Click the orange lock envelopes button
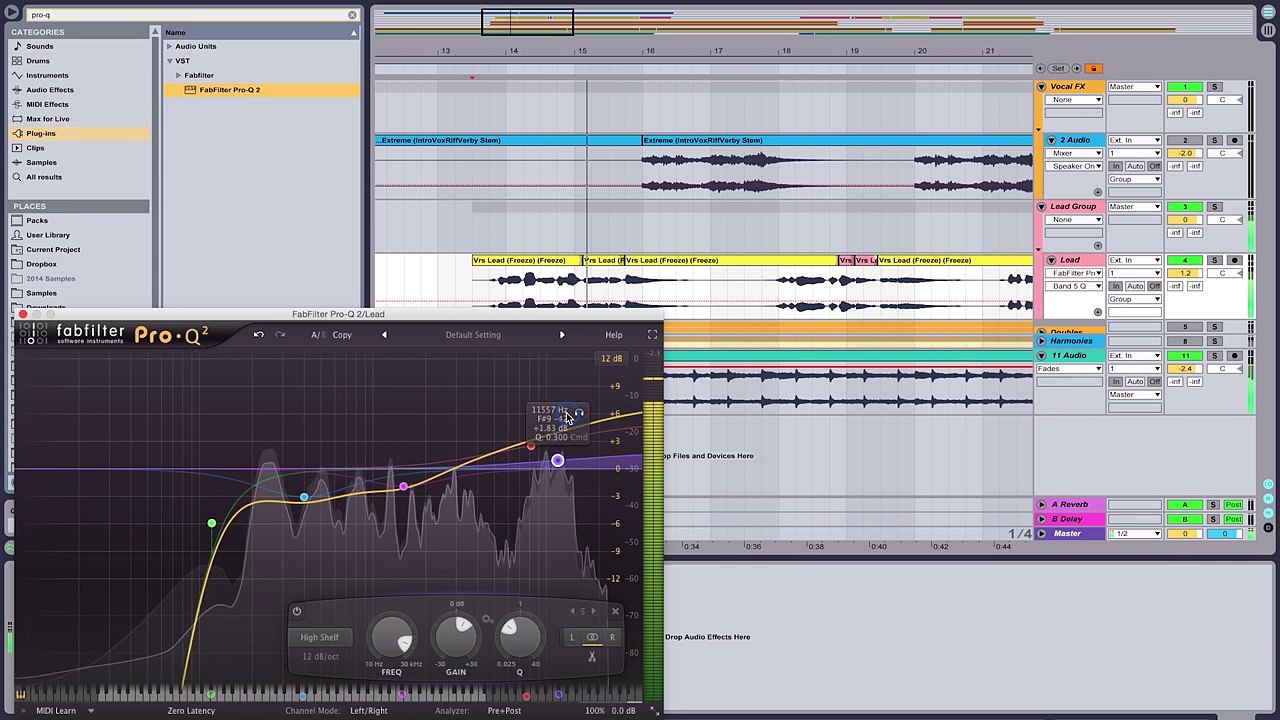The height and width of the screenshot is (720, 1280). pyautogui.click(x=1093, y=68)
